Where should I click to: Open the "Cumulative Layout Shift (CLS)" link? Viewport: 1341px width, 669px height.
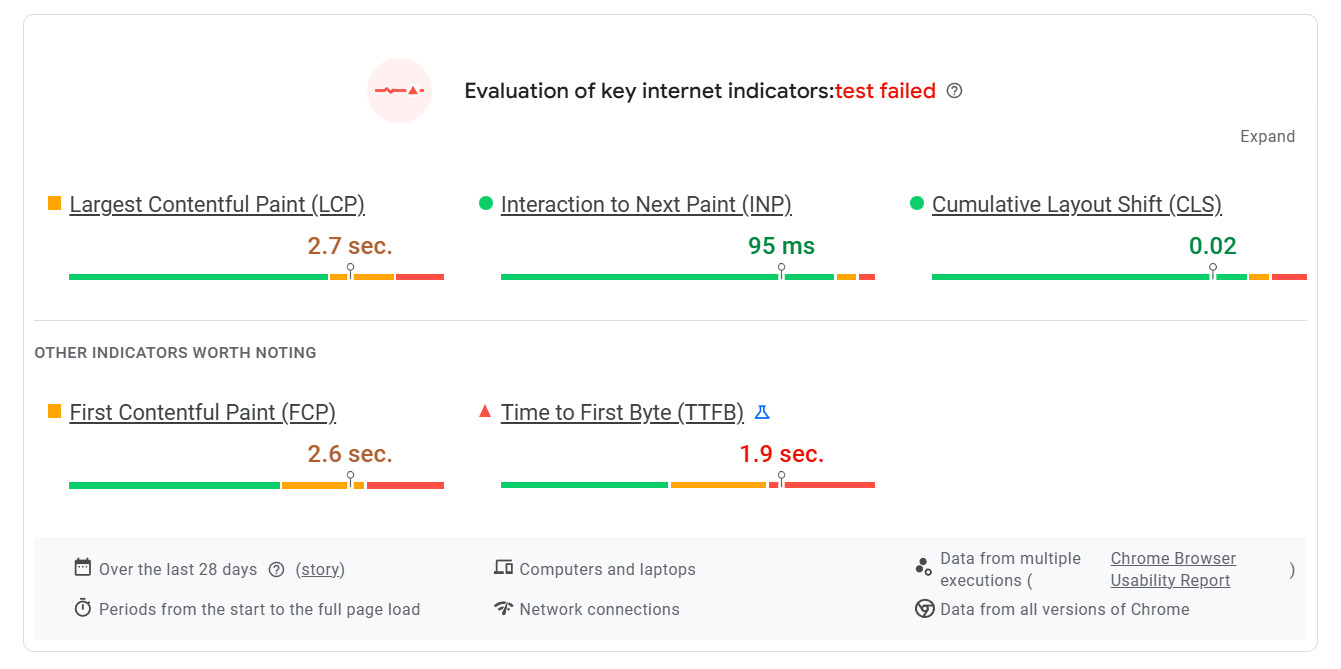[x=1076, y=204]
